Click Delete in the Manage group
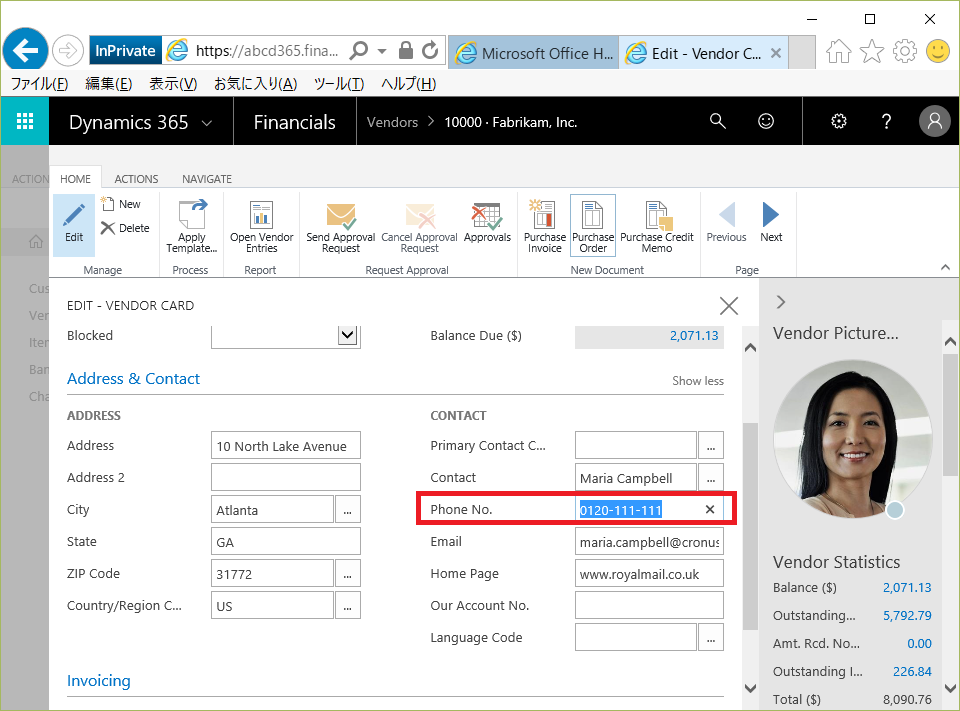 (x=125, y=228)
